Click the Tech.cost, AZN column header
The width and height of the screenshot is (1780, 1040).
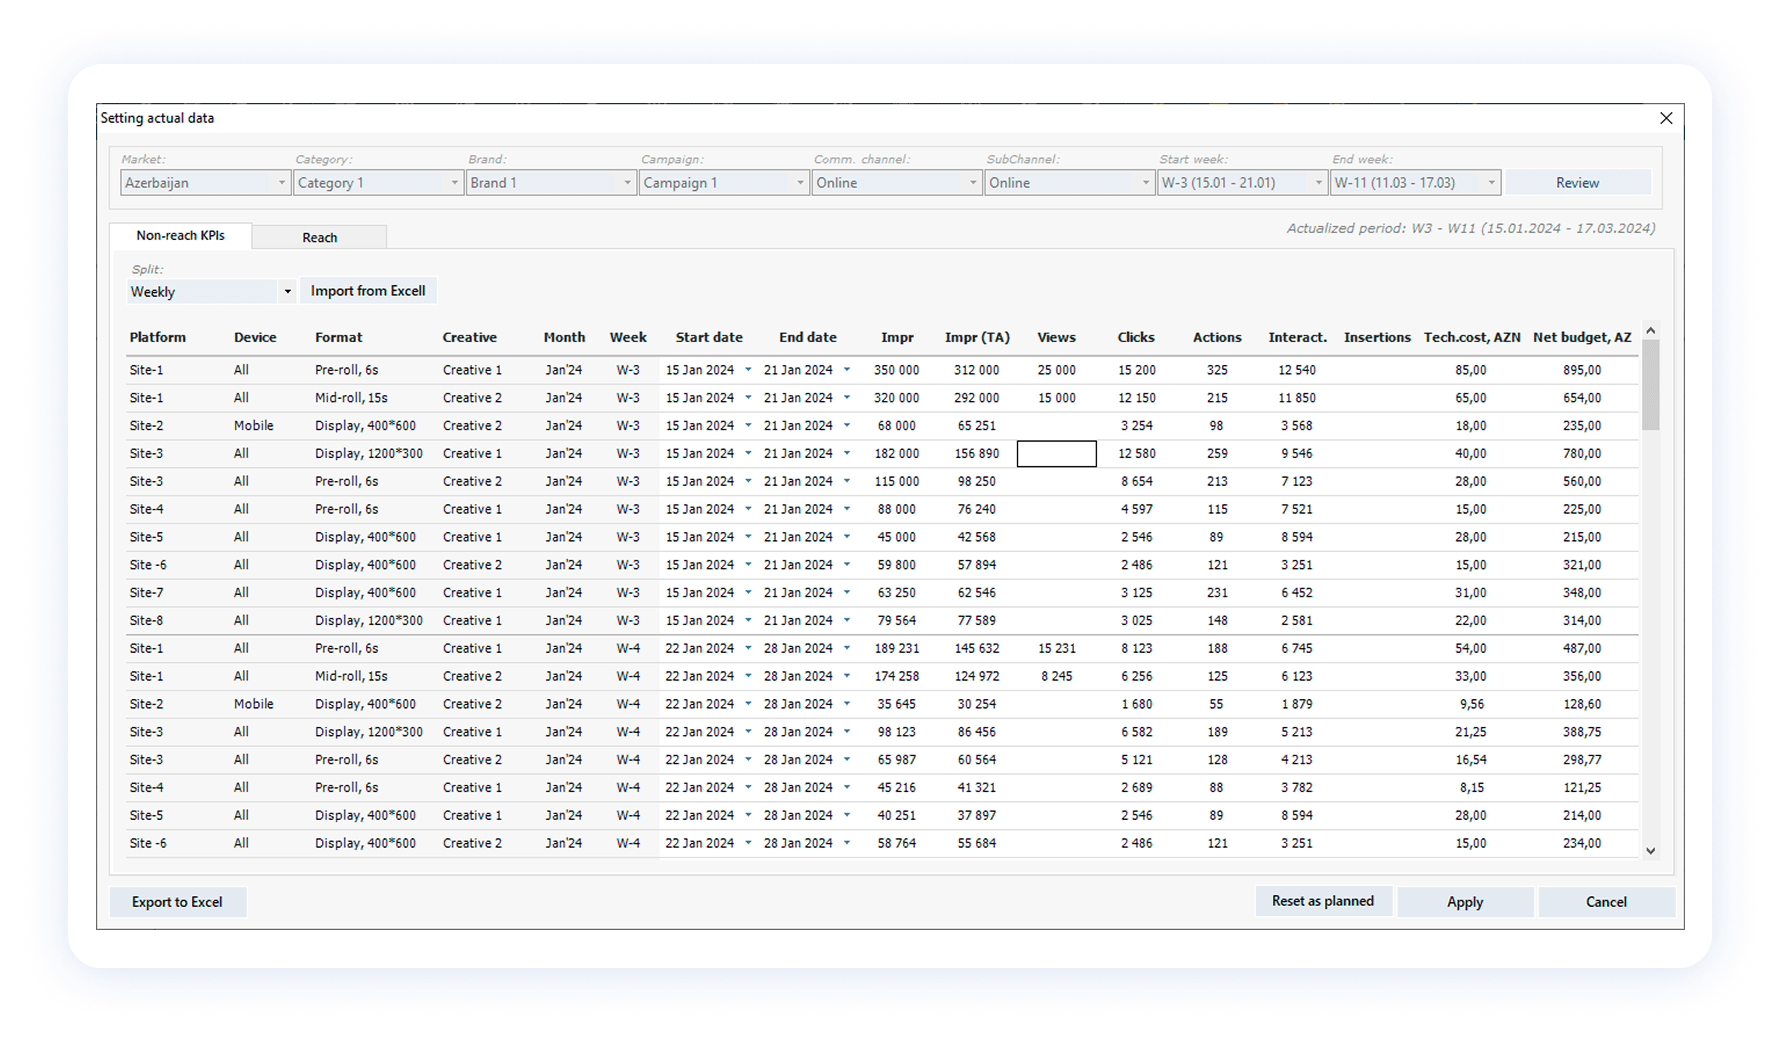coord(1472,337)
